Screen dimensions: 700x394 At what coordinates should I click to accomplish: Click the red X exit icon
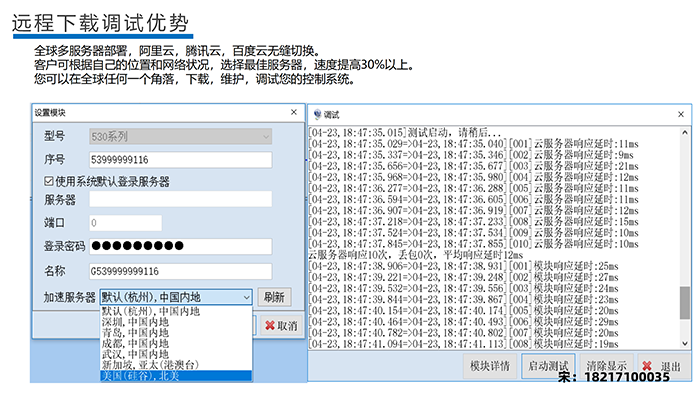[x=647, y=366]
